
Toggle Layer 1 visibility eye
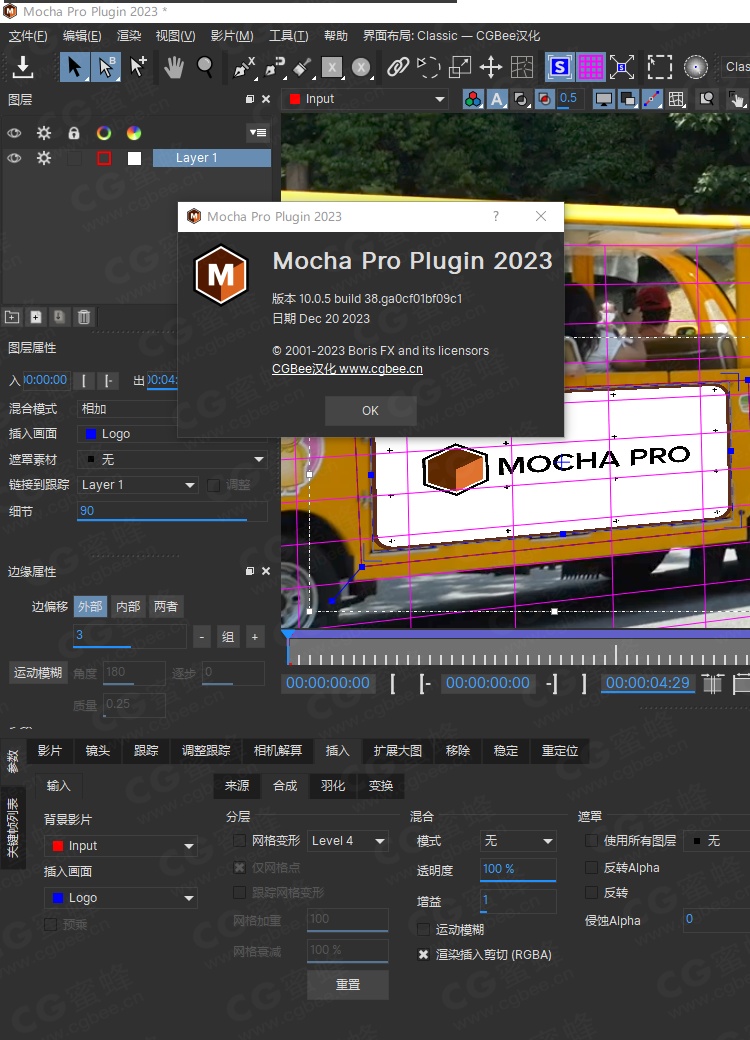point(14,159)
